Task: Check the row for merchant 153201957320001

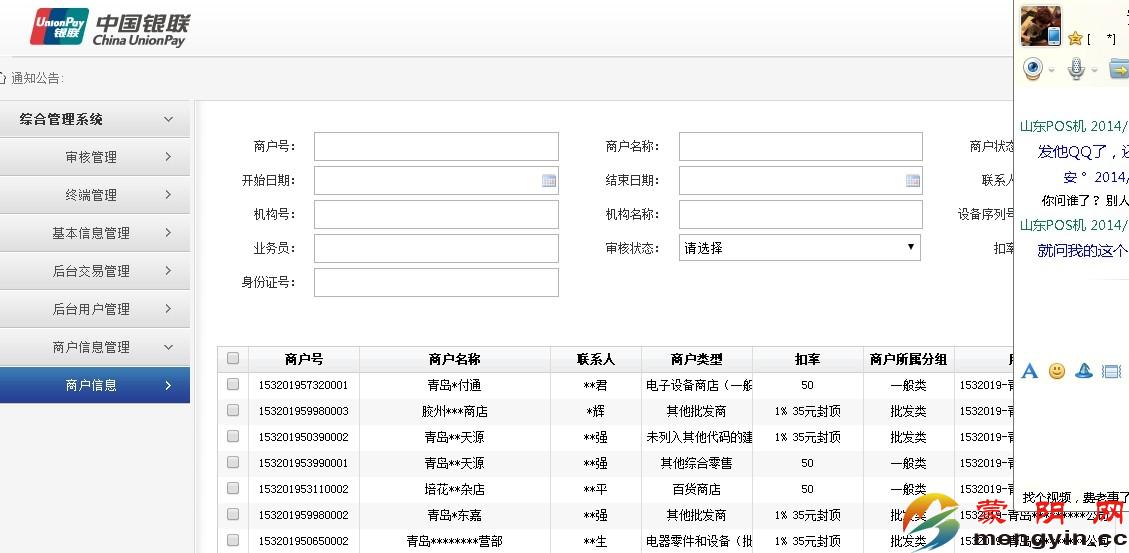Action: (x=233, y=385)
